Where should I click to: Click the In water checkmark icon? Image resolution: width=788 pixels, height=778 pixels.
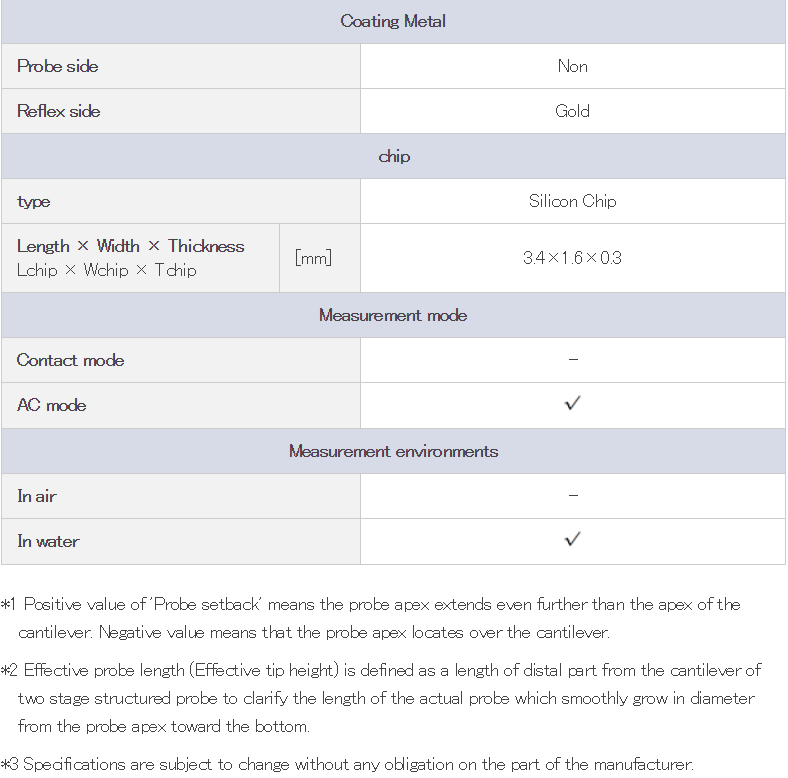572,539
